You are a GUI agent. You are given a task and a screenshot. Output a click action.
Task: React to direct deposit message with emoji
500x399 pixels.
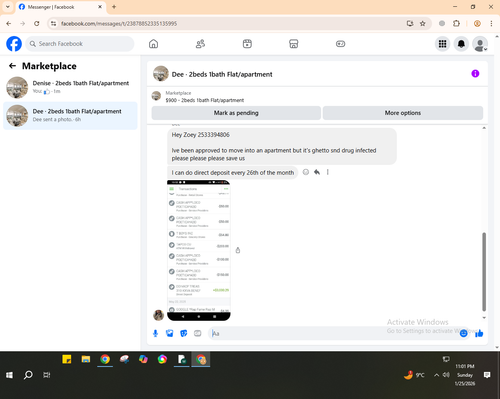click(306, 172)
